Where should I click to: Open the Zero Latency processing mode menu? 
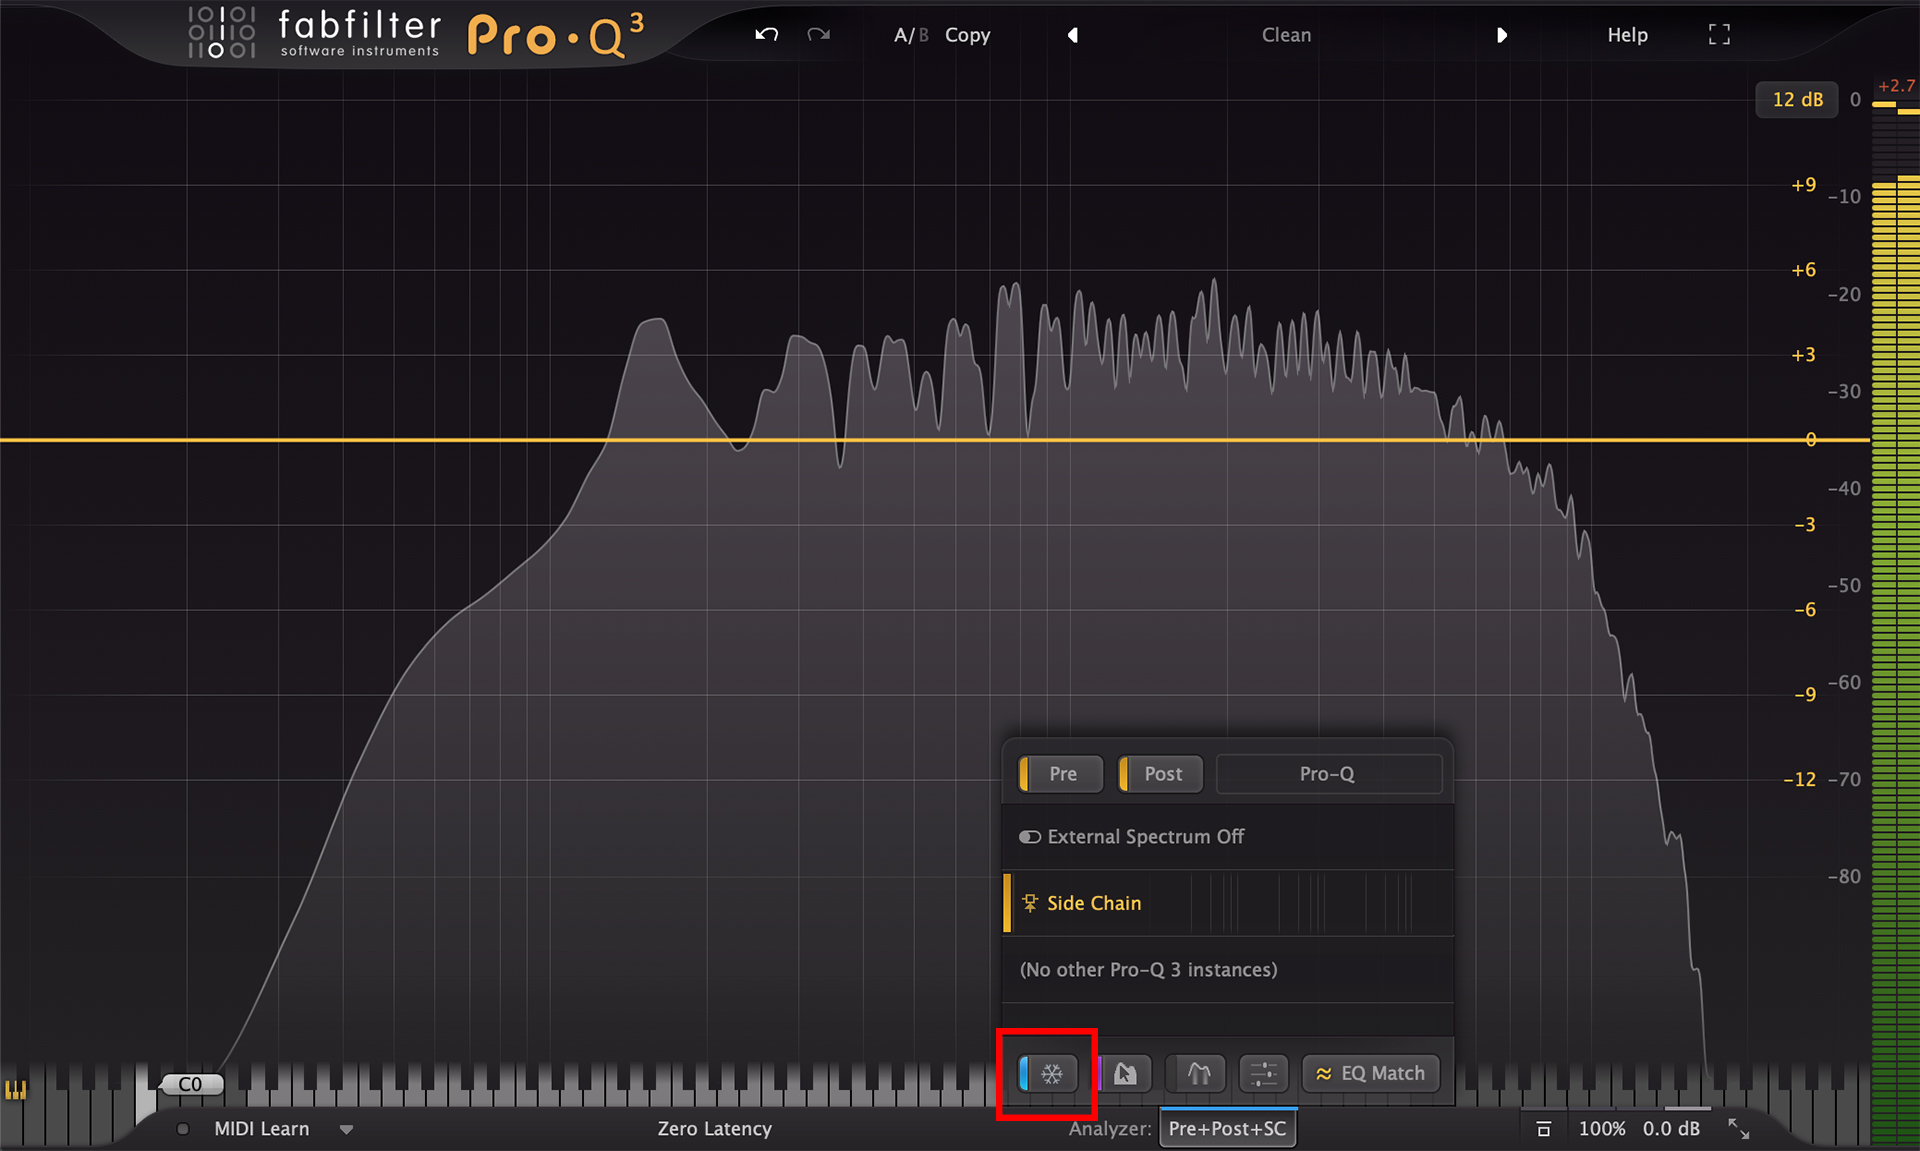click(x=714, y=1129)
